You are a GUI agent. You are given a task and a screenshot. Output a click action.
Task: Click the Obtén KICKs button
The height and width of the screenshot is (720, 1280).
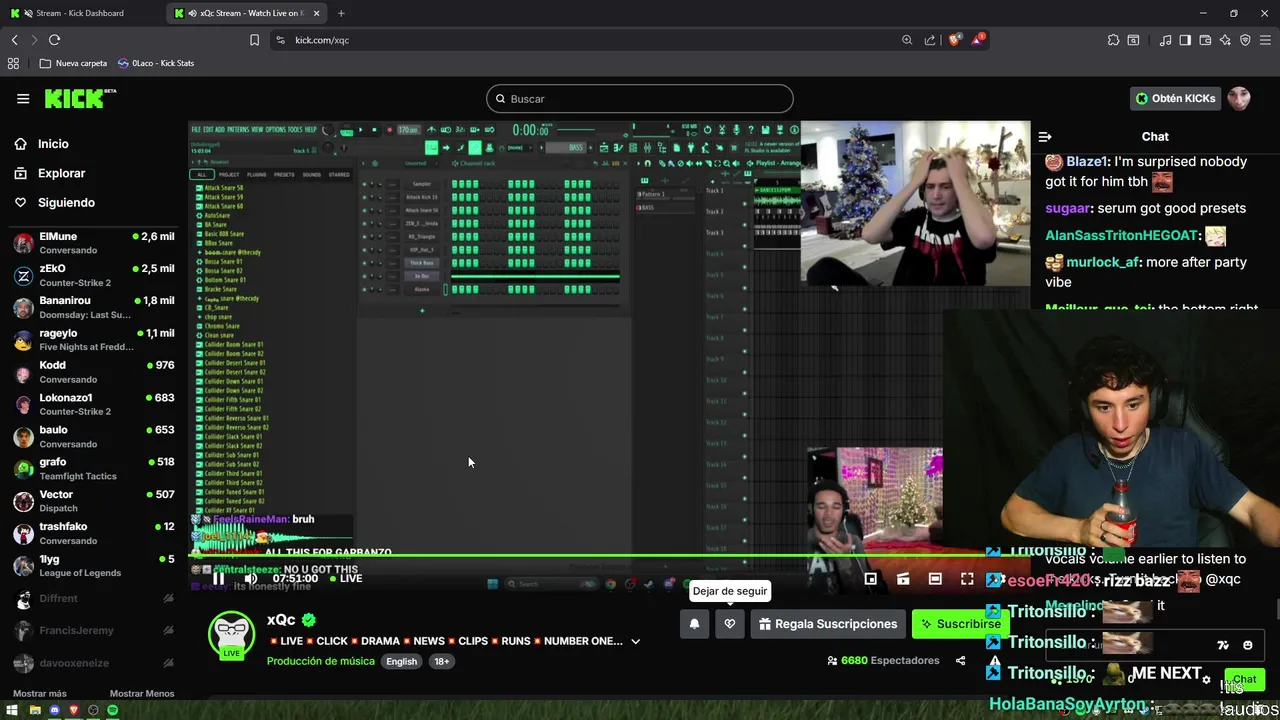[1175, 98]
